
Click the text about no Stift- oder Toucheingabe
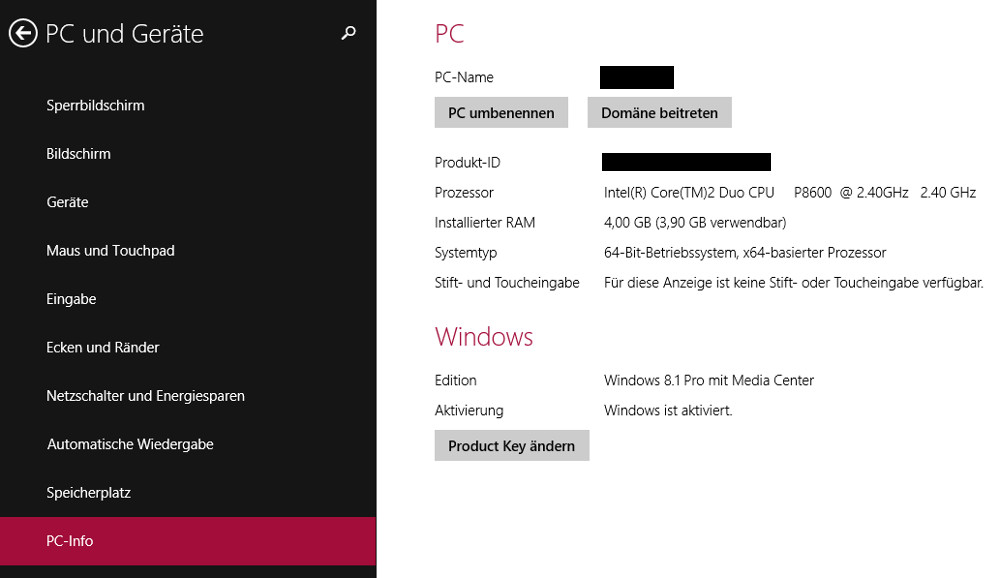pos(793,283)
